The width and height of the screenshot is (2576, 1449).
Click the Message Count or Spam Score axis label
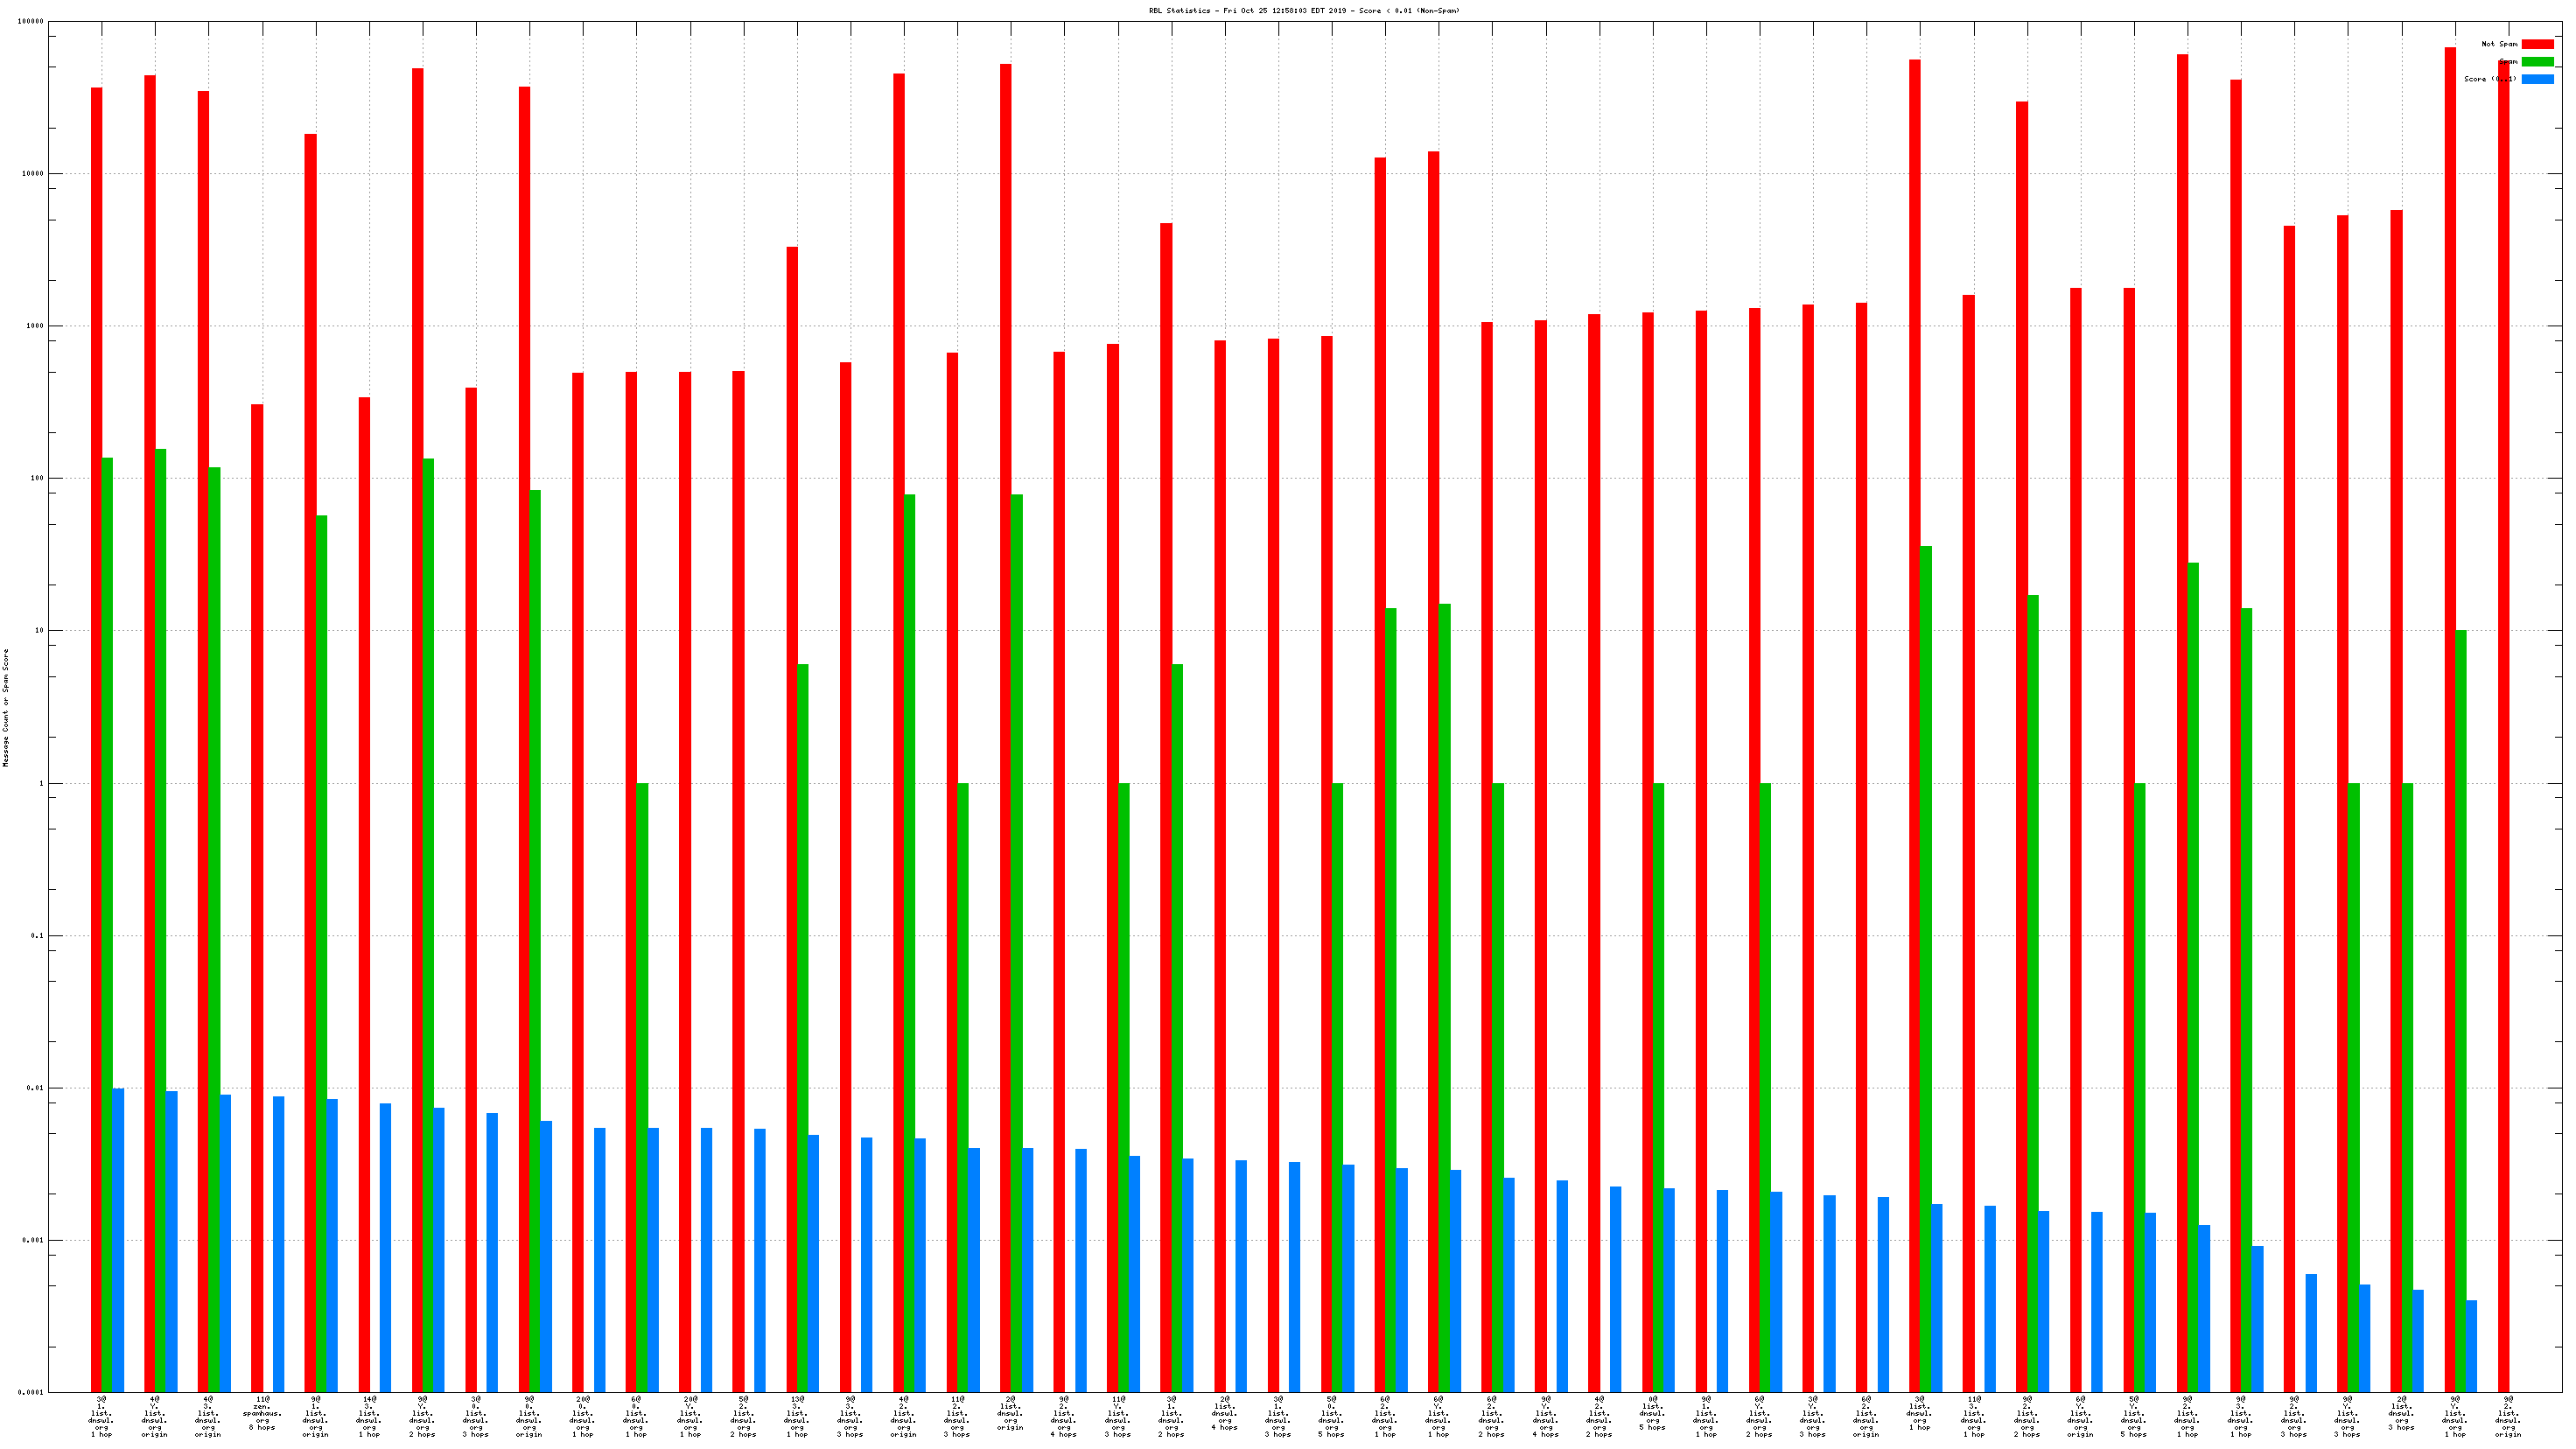[x=6, y=707]
